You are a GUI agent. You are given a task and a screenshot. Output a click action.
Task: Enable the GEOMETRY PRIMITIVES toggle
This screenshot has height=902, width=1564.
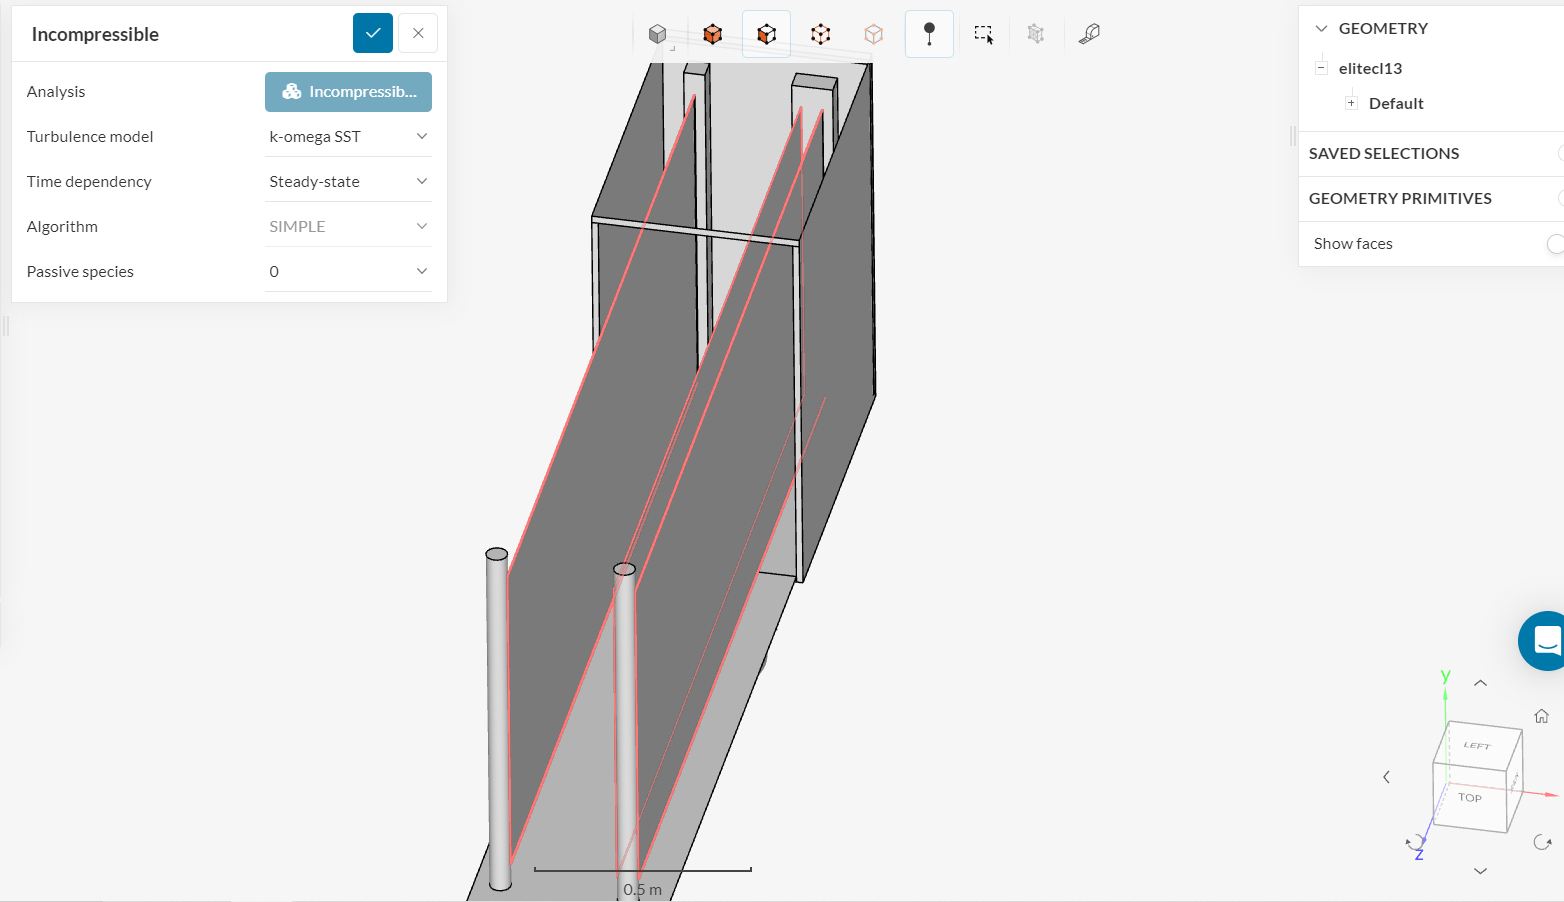click(x=1558, y=198)
